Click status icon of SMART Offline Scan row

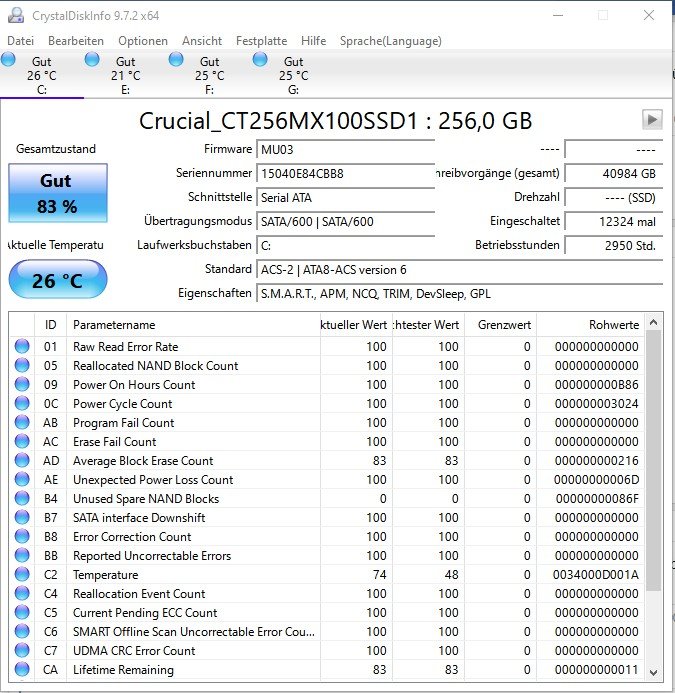22,632
